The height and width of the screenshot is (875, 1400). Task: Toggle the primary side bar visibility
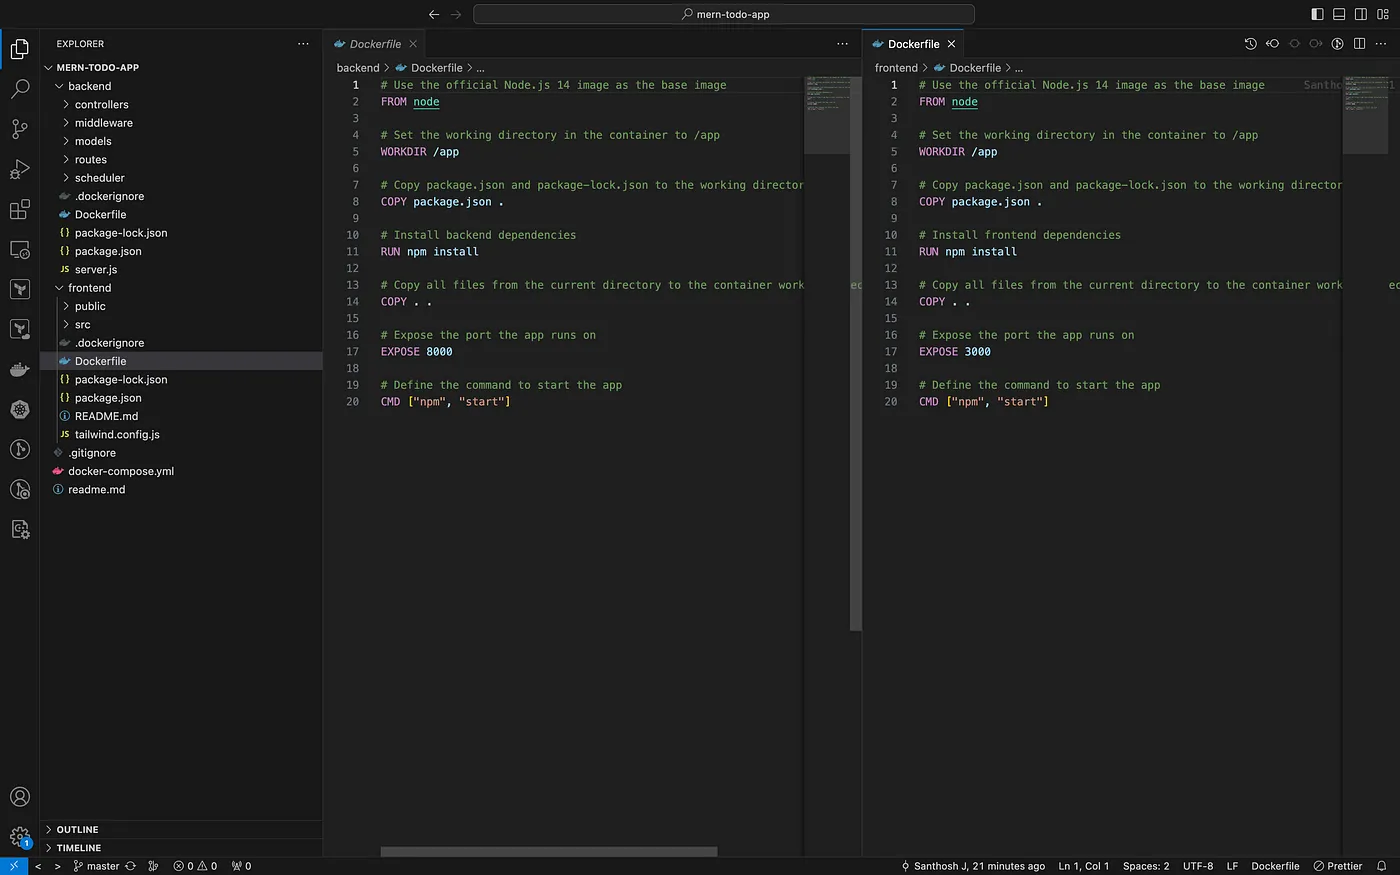(x=1317, y=14)
